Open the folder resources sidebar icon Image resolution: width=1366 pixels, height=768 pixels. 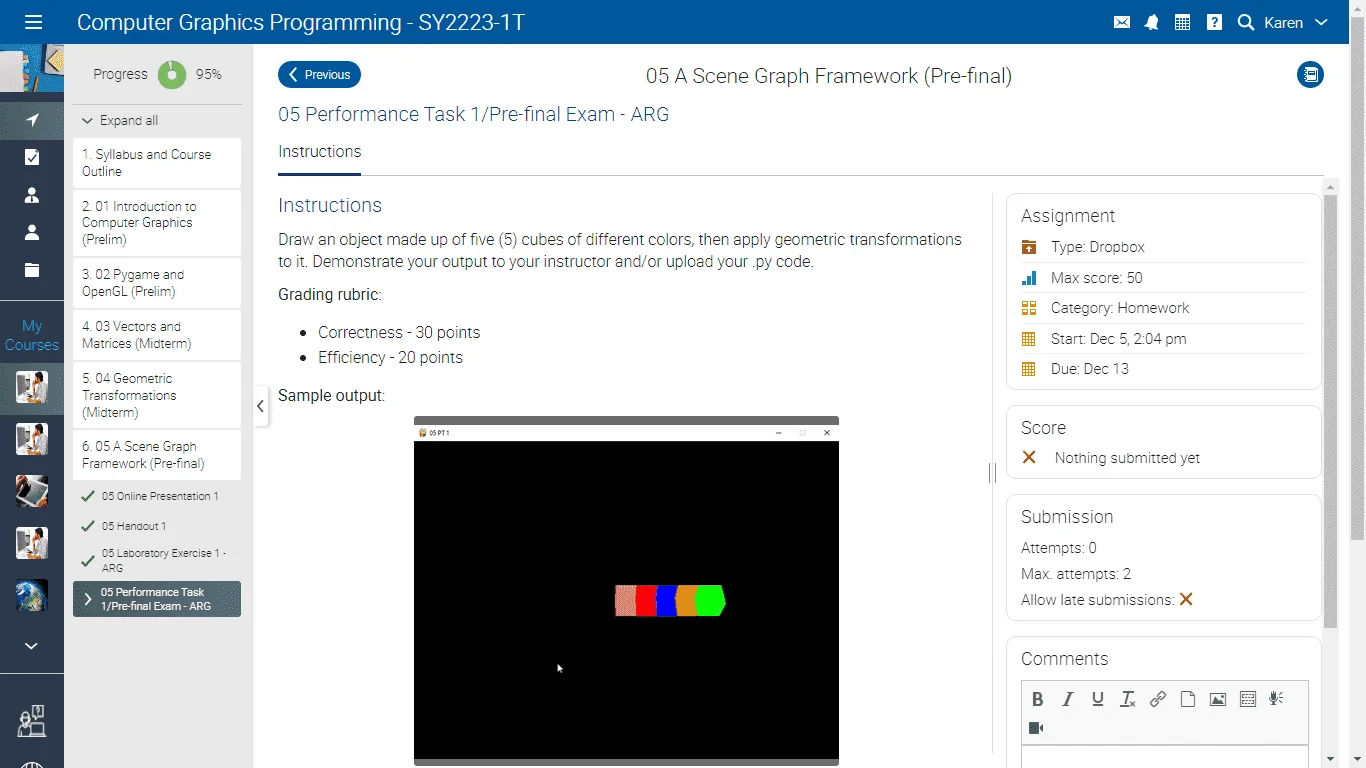[x=32, y=270]
